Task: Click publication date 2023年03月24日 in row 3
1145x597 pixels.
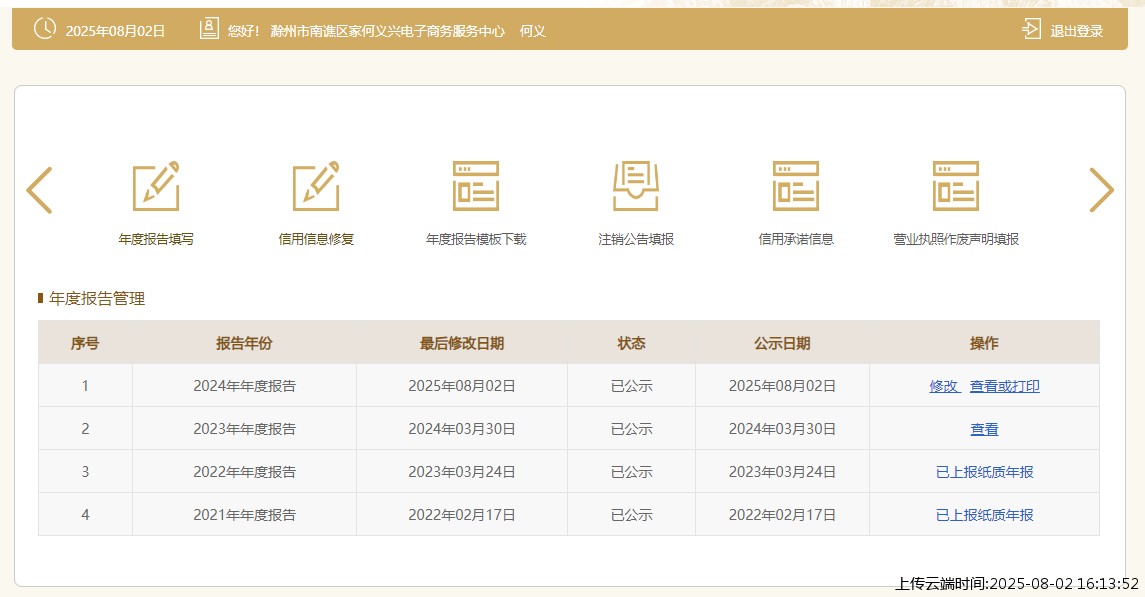Action: click(x=782, y=472)
